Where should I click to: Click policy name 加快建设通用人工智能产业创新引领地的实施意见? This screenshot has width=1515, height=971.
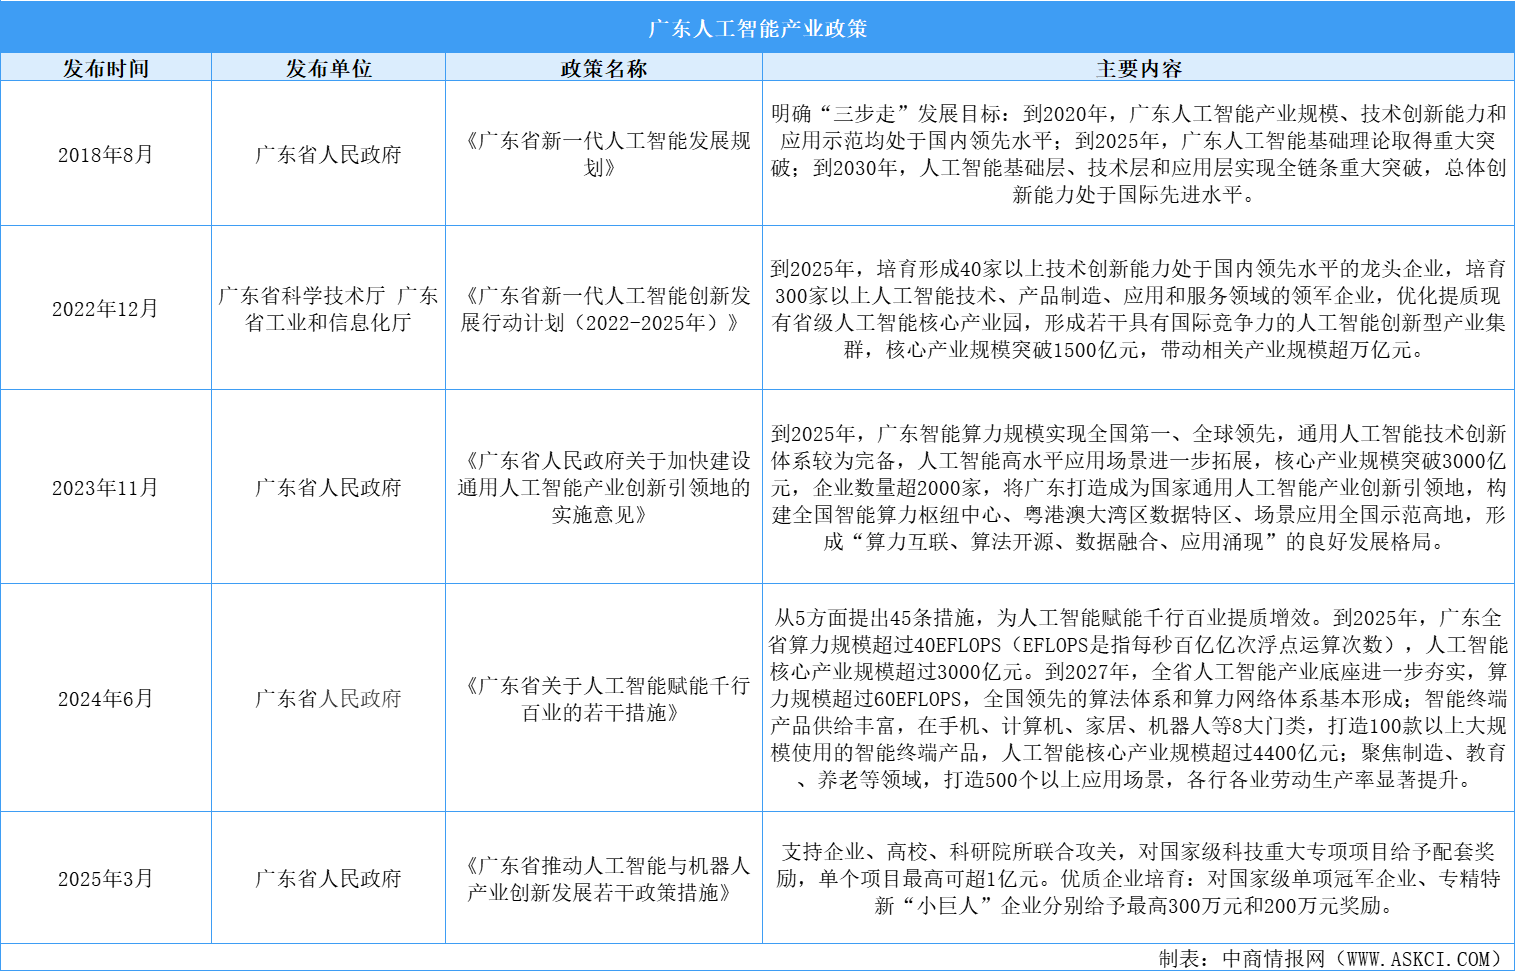click(x=604, y=487)
